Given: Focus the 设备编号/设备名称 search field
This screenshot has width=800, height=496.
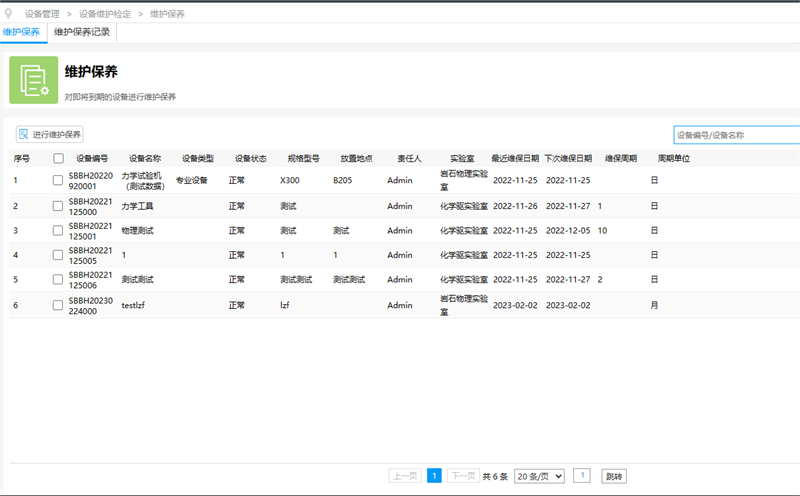Looking at the screenshot, I should pyautogui.click(x=736, y=134).
